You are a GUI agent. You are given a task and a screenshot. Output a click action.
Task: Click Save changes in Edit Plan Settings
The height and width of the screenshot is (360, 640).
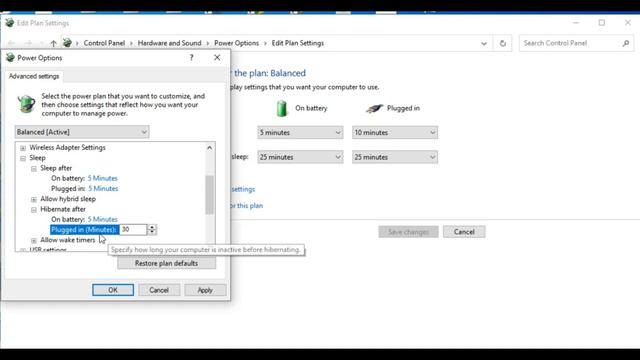pyautogui.click(x=408, y=232)
